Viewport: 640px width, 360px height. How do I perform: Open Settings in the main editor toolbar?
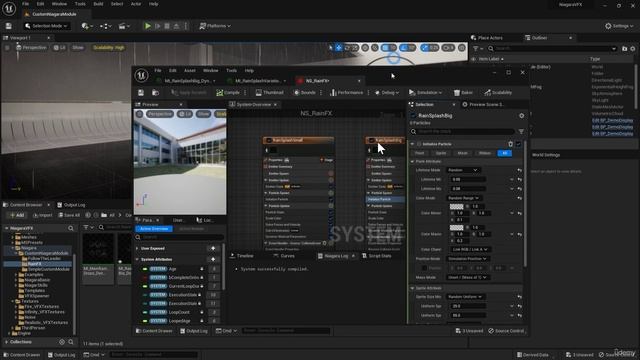[619, 26]
